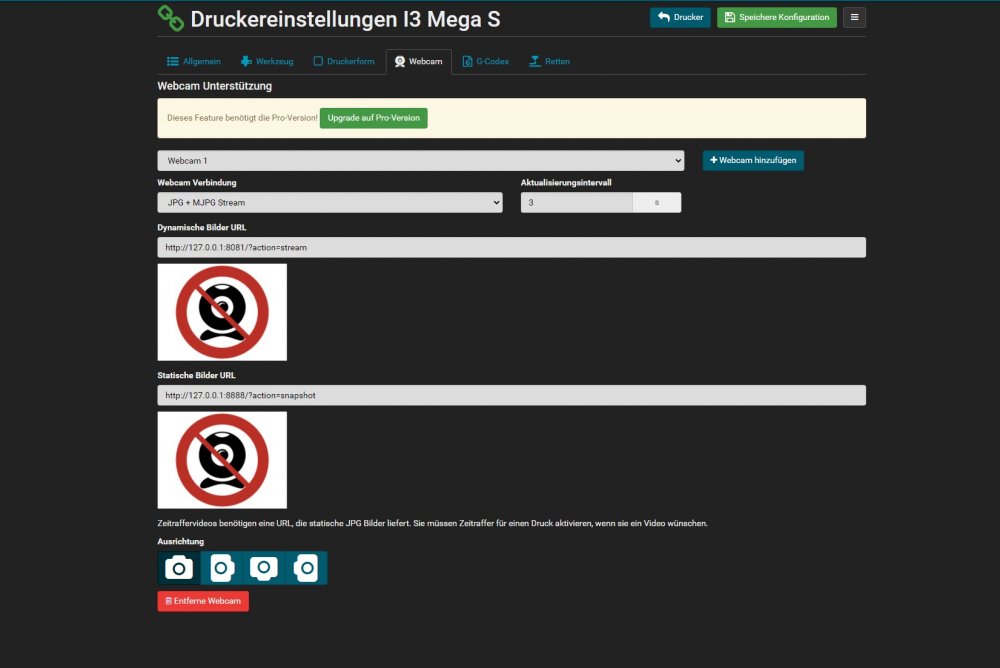Click the seconds unit label 's'

click(657, 202)
